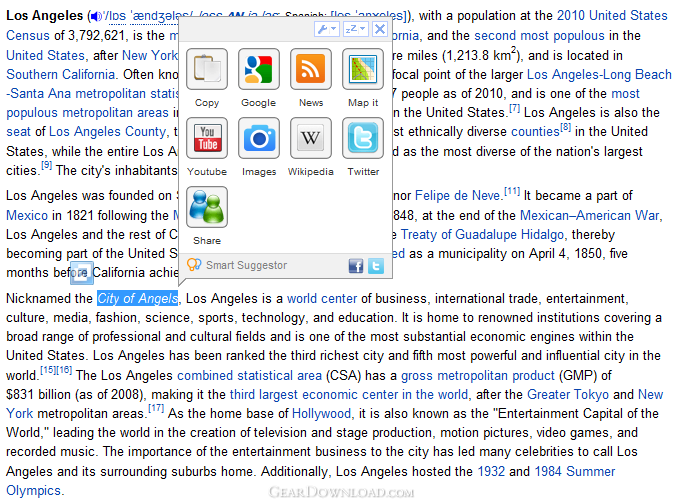Open the snooze zZ dropdown
Screen dimensions: 682x500
point(355,29)
